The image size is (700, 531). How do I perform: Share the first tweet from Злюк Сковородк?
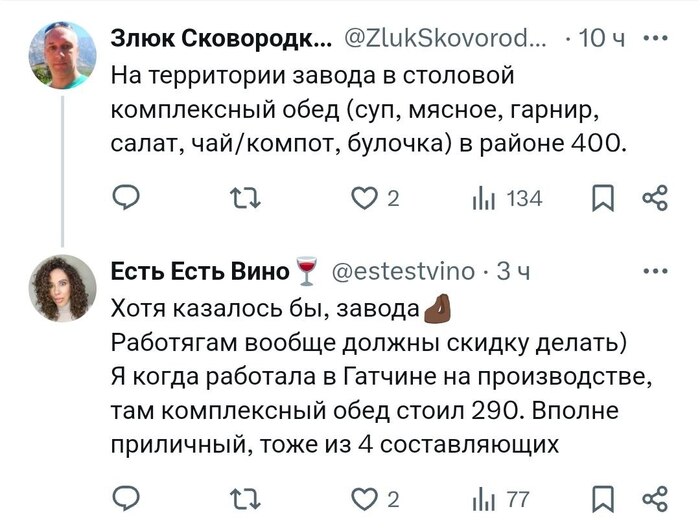pyautogui.click(x=653, y=200)
